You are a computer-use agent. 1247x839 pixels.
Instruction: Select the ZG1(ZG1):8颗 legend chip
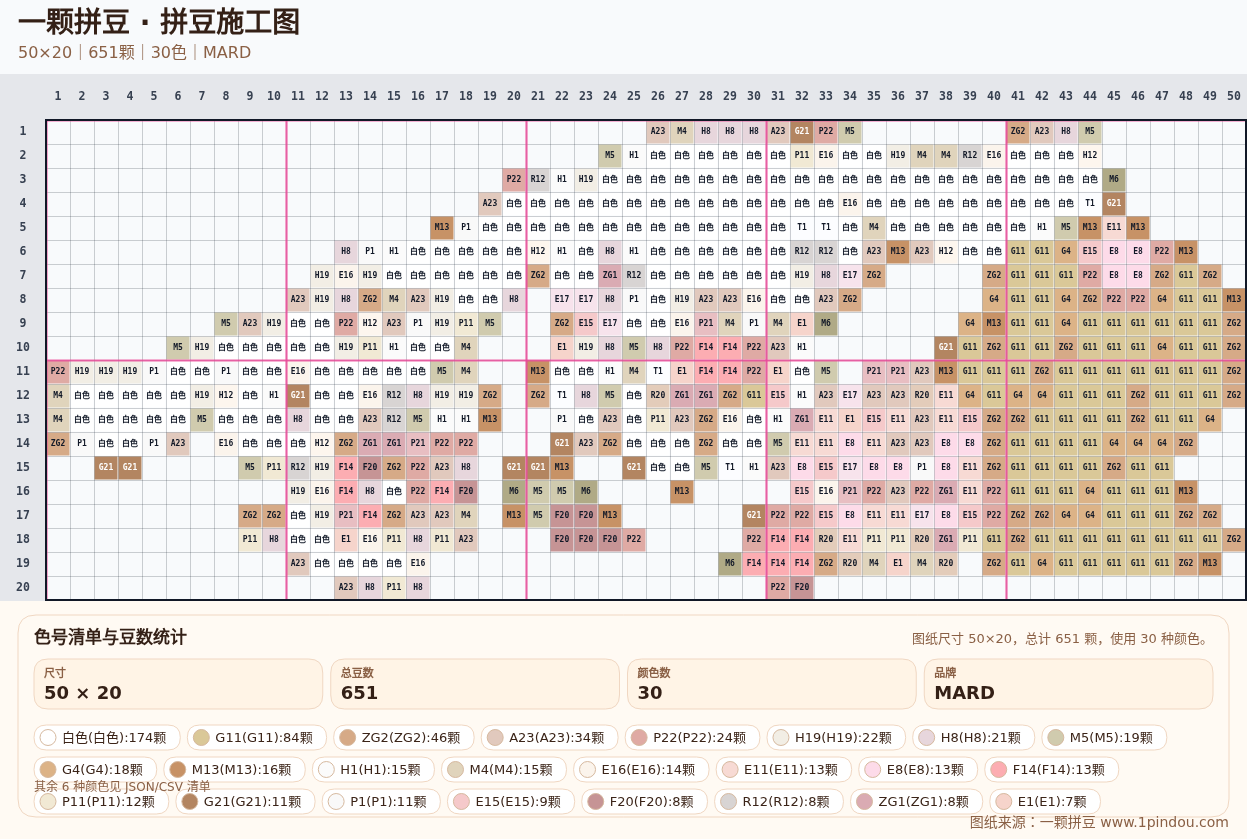[917, 802]
